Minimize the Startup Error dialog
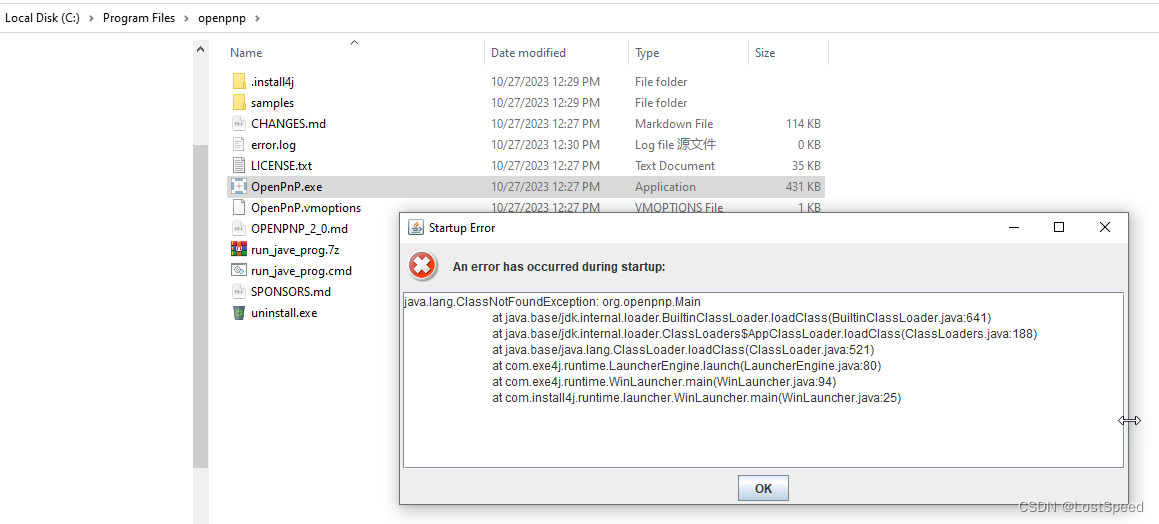 [1013, 228]
